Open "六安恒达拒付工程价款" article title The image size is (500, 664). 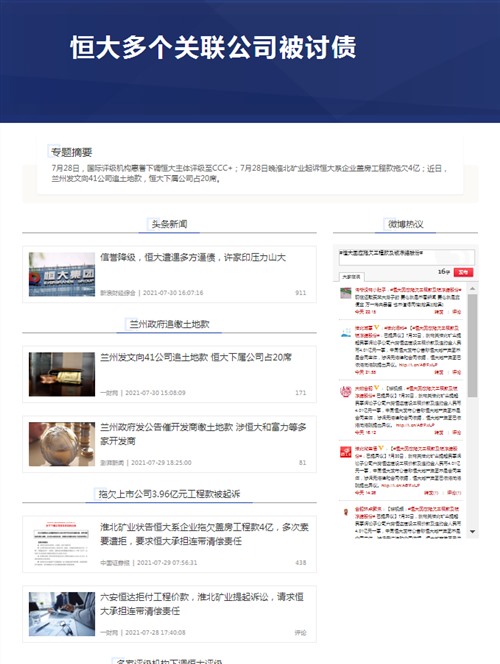[202, 603]
